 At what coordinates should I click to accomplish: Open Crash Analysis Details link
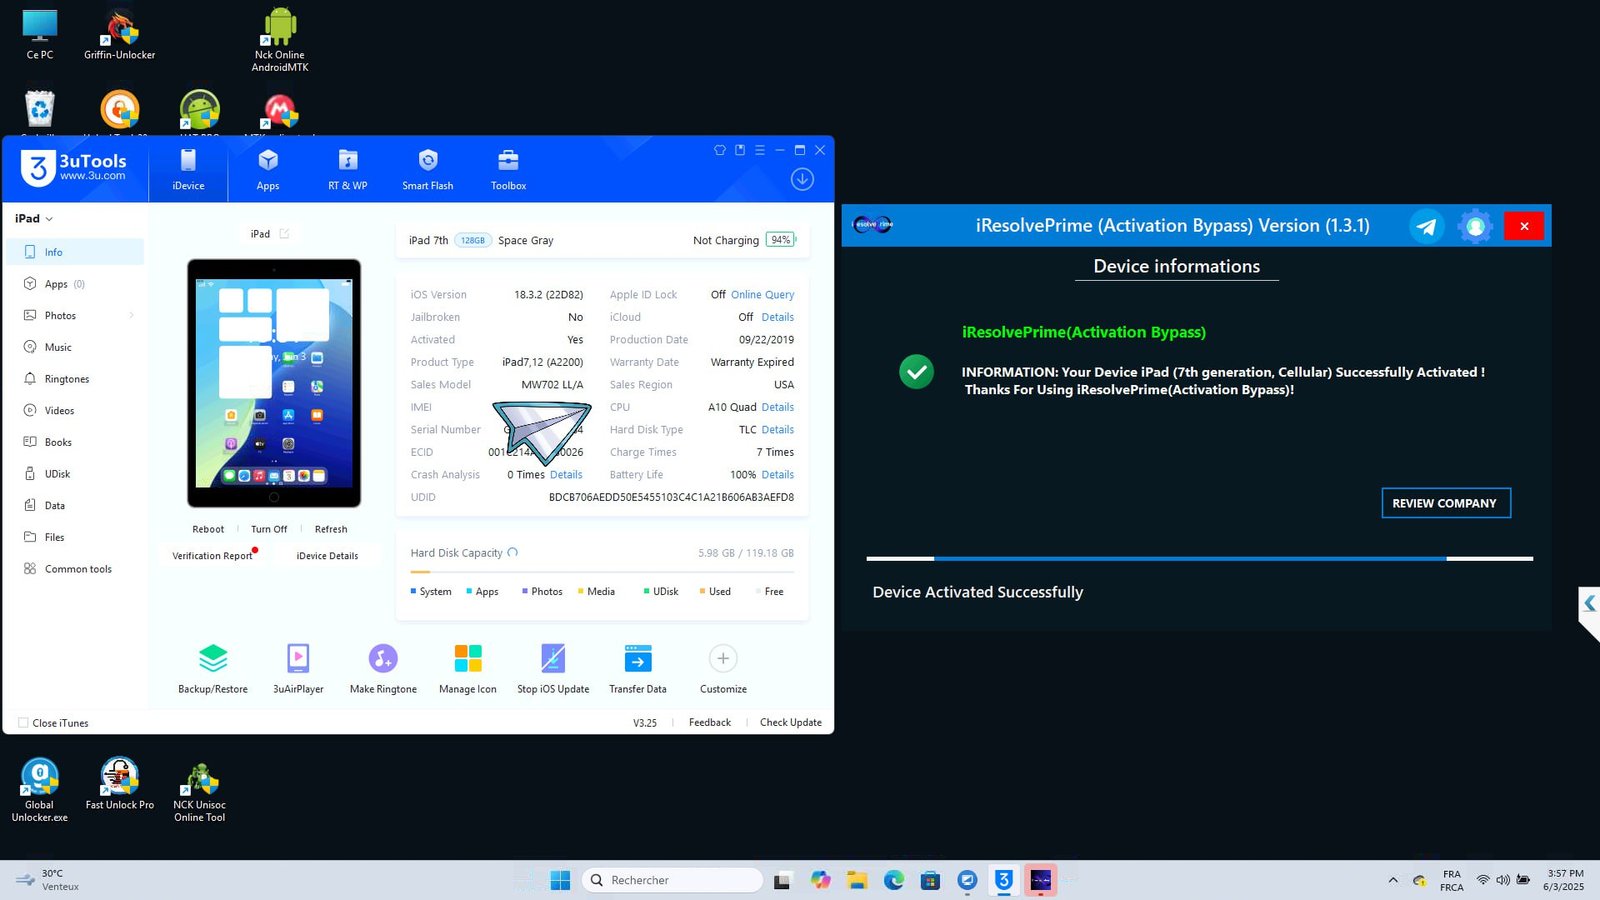click(566, 475)
